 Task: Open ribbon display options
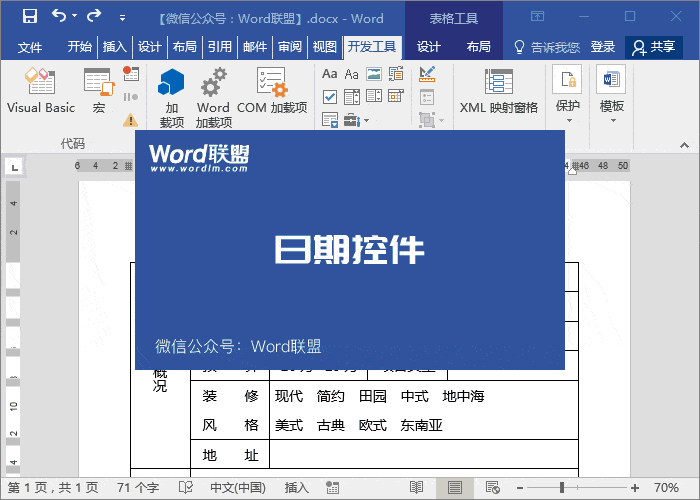[x=538, y=17]
